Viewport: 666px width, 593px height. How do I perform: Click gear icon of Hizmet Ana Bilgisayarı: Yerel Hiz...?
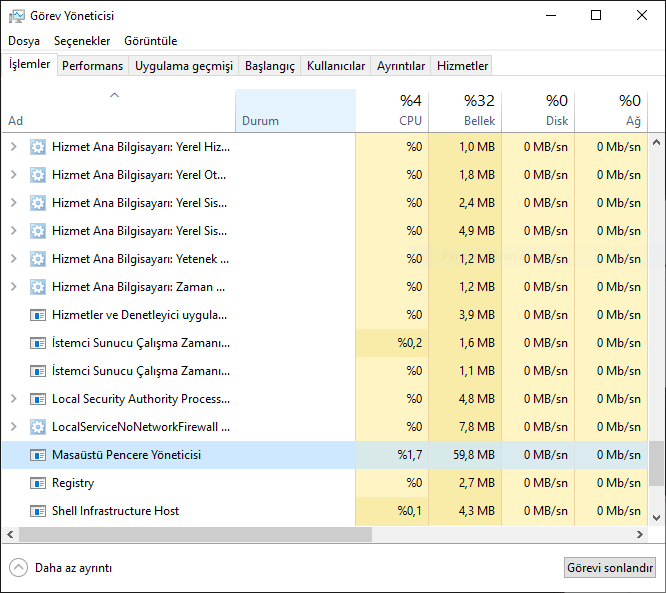click(38, 147)
